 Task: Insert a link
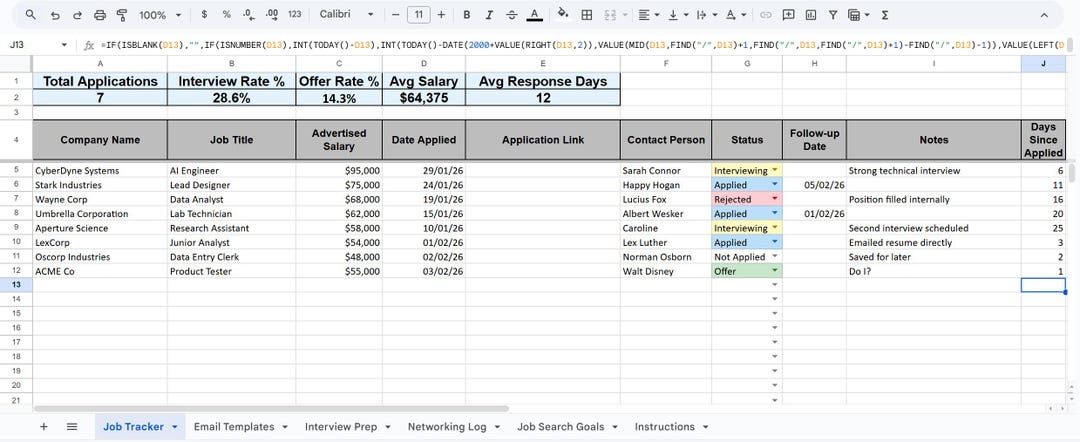(x=766, y=14)
